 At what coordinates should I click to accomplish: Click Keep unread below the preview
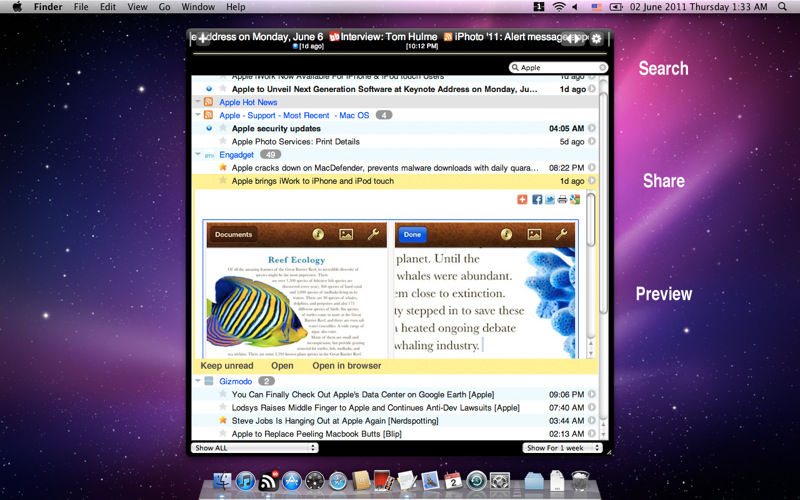[227, 365]
